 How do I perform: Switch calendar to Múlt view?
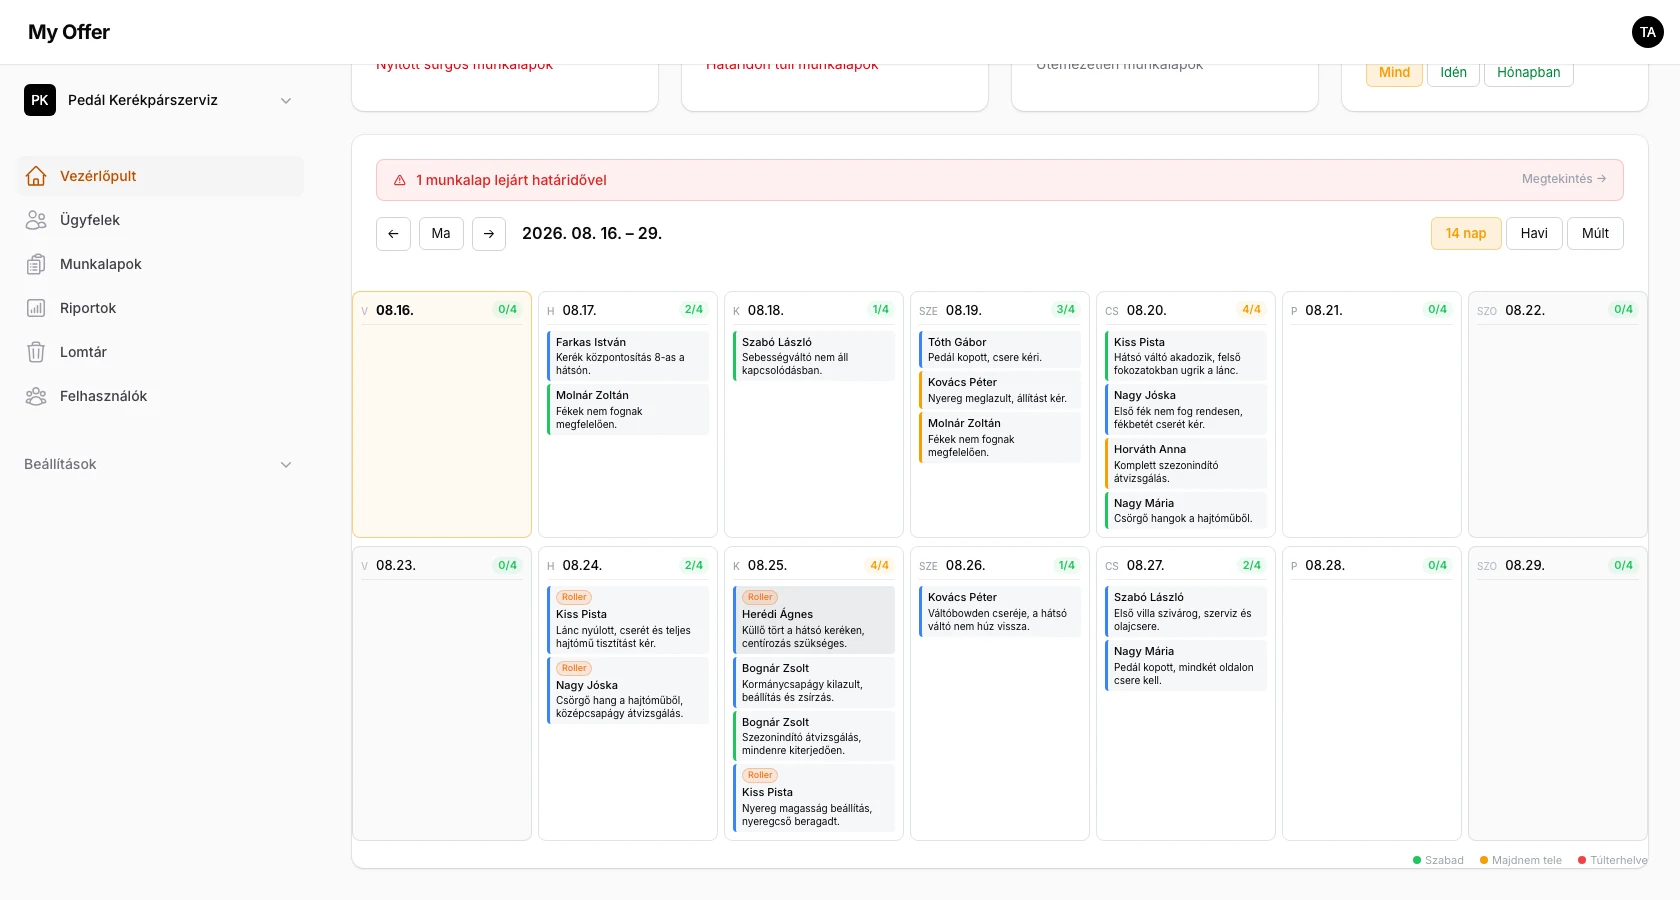[x=1595, y=233]
